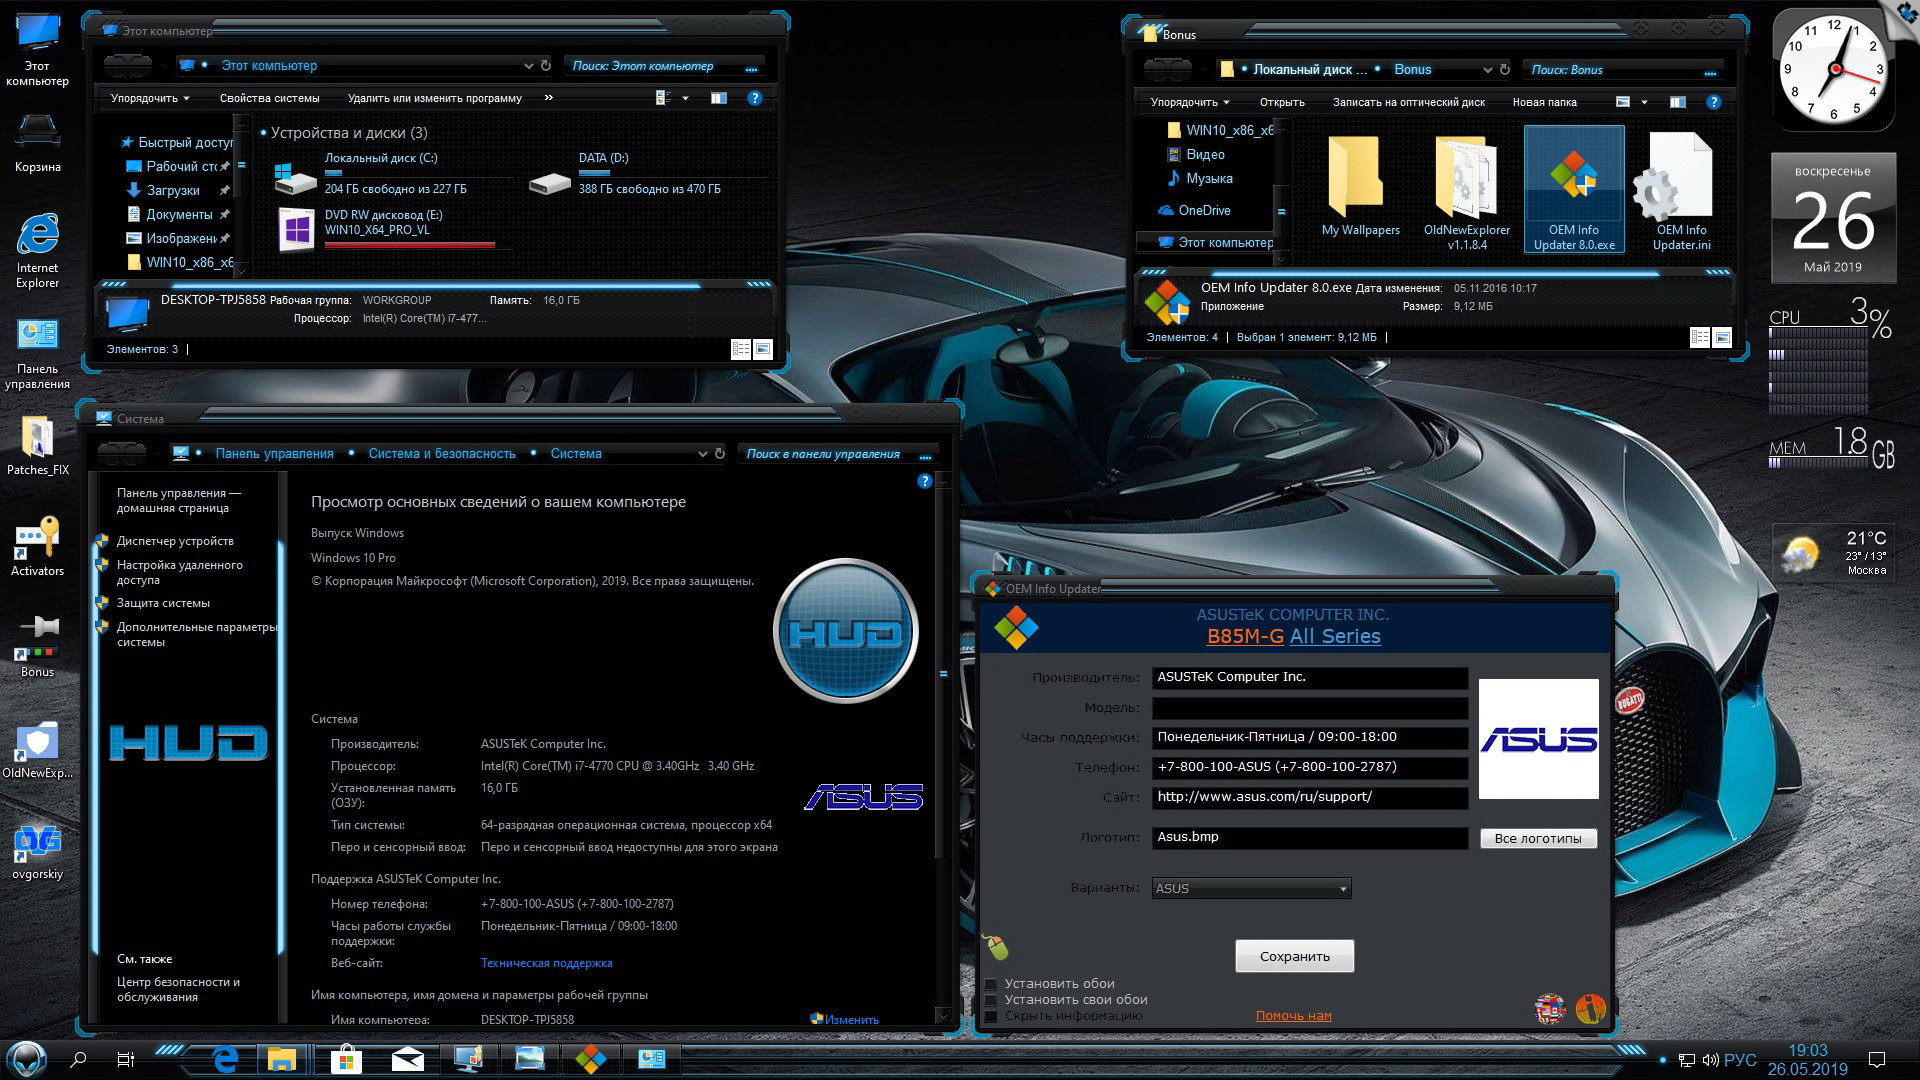This screenshot has height=1080, width=1920.
Task: Open the Варианты ASUS dropdown
Action: point(1251,888)
